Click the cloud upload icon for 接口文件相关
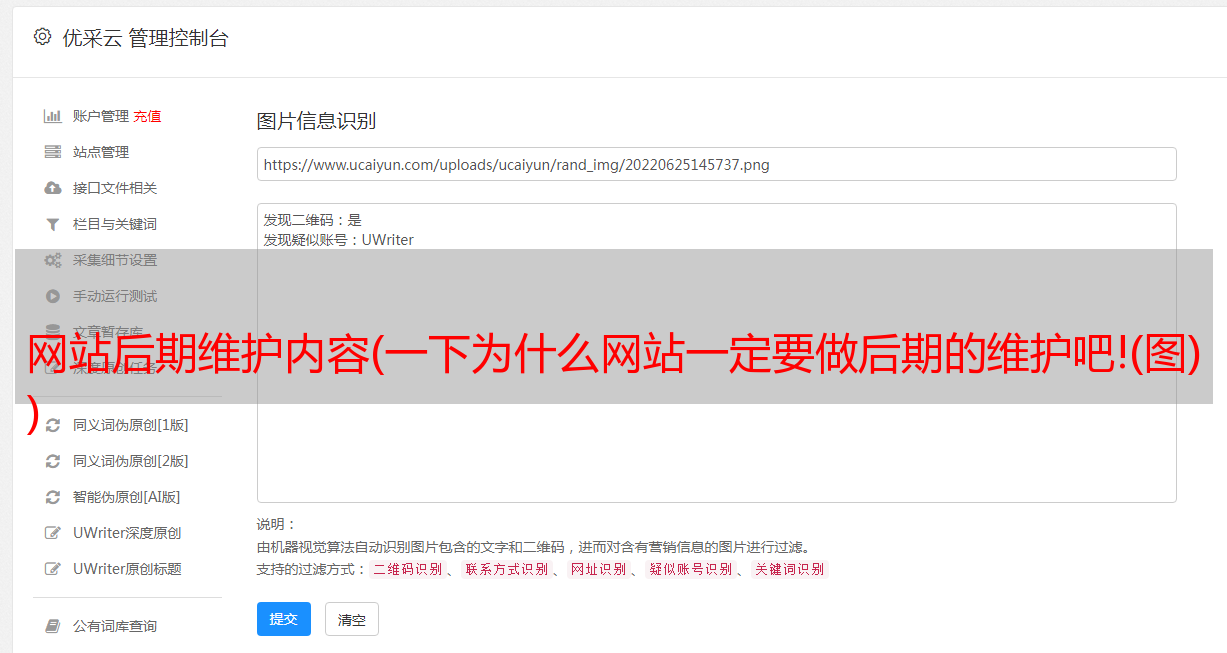Screen dimensions: 1227x653 coord(53,188)
